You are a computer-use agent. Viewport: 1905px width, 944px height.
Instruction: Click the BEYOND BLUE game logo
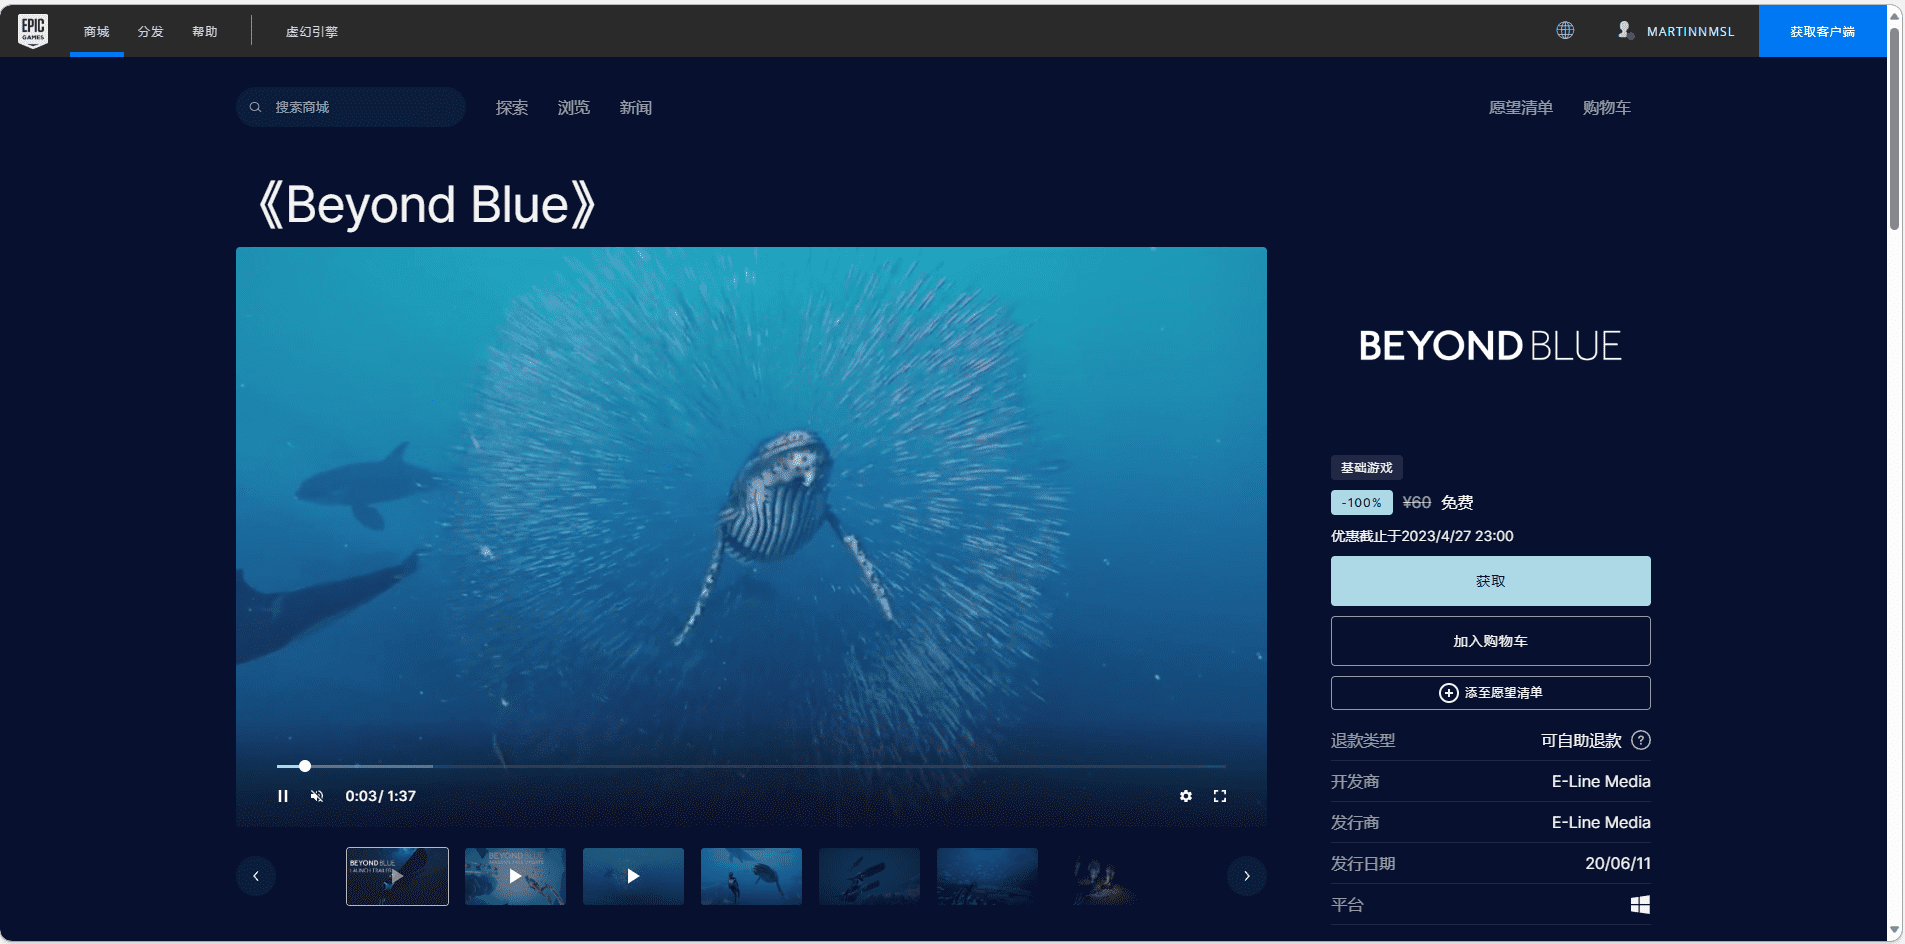1490,346
